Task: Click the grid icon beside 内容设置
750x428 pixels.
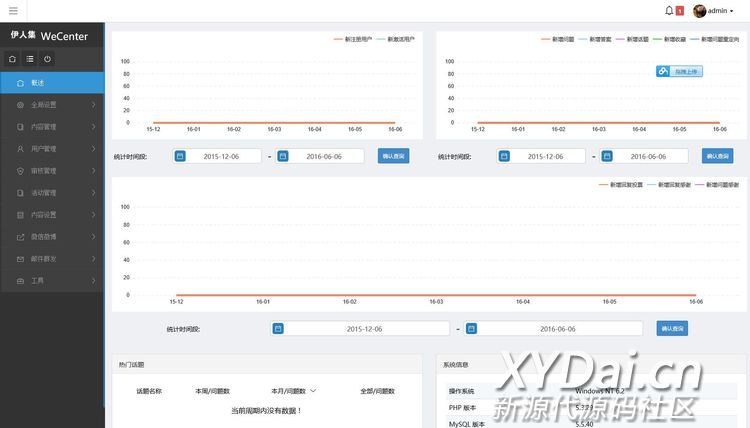Action: pos(20,215)
